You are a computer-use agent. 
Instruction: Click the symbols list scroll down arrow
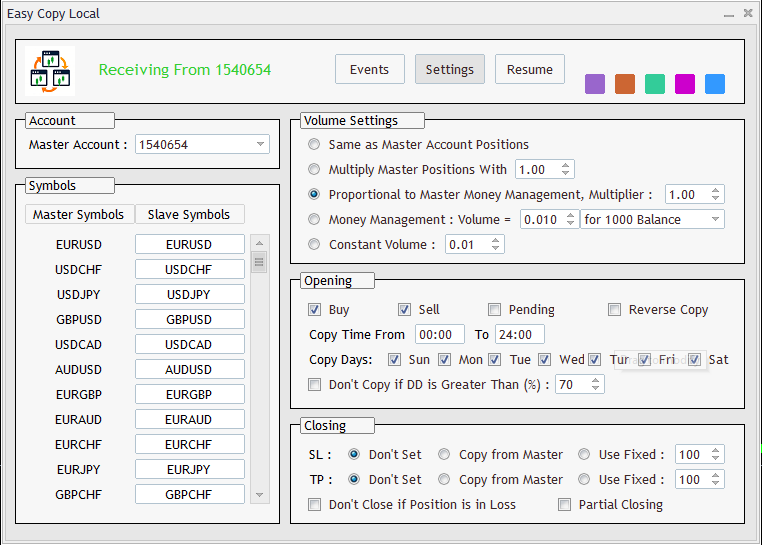[x=260, y=495]
